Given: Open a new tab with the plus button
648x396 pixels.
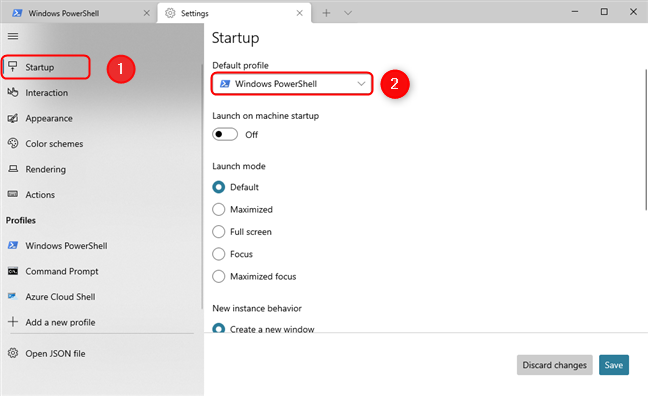Looking at the screenshot, I should 326,13.
